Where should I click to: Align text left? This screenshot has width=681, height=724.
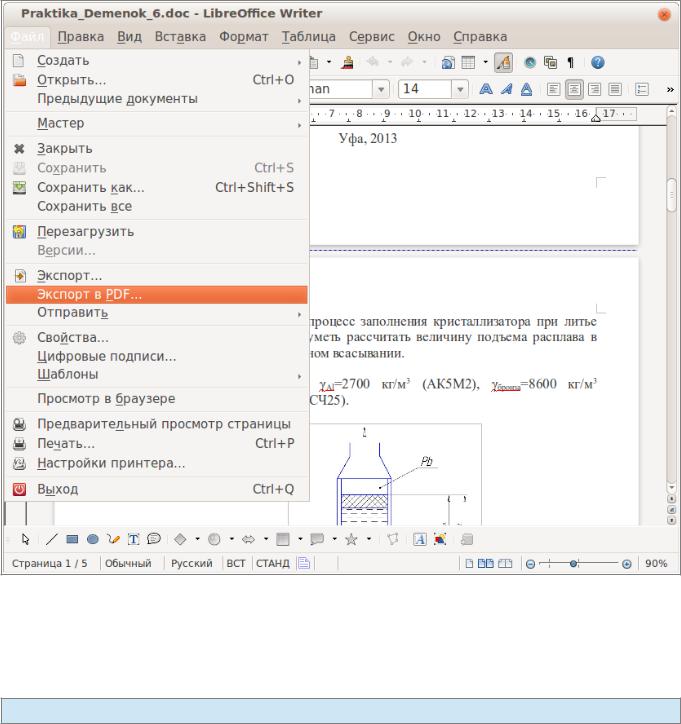pos(553,89)
